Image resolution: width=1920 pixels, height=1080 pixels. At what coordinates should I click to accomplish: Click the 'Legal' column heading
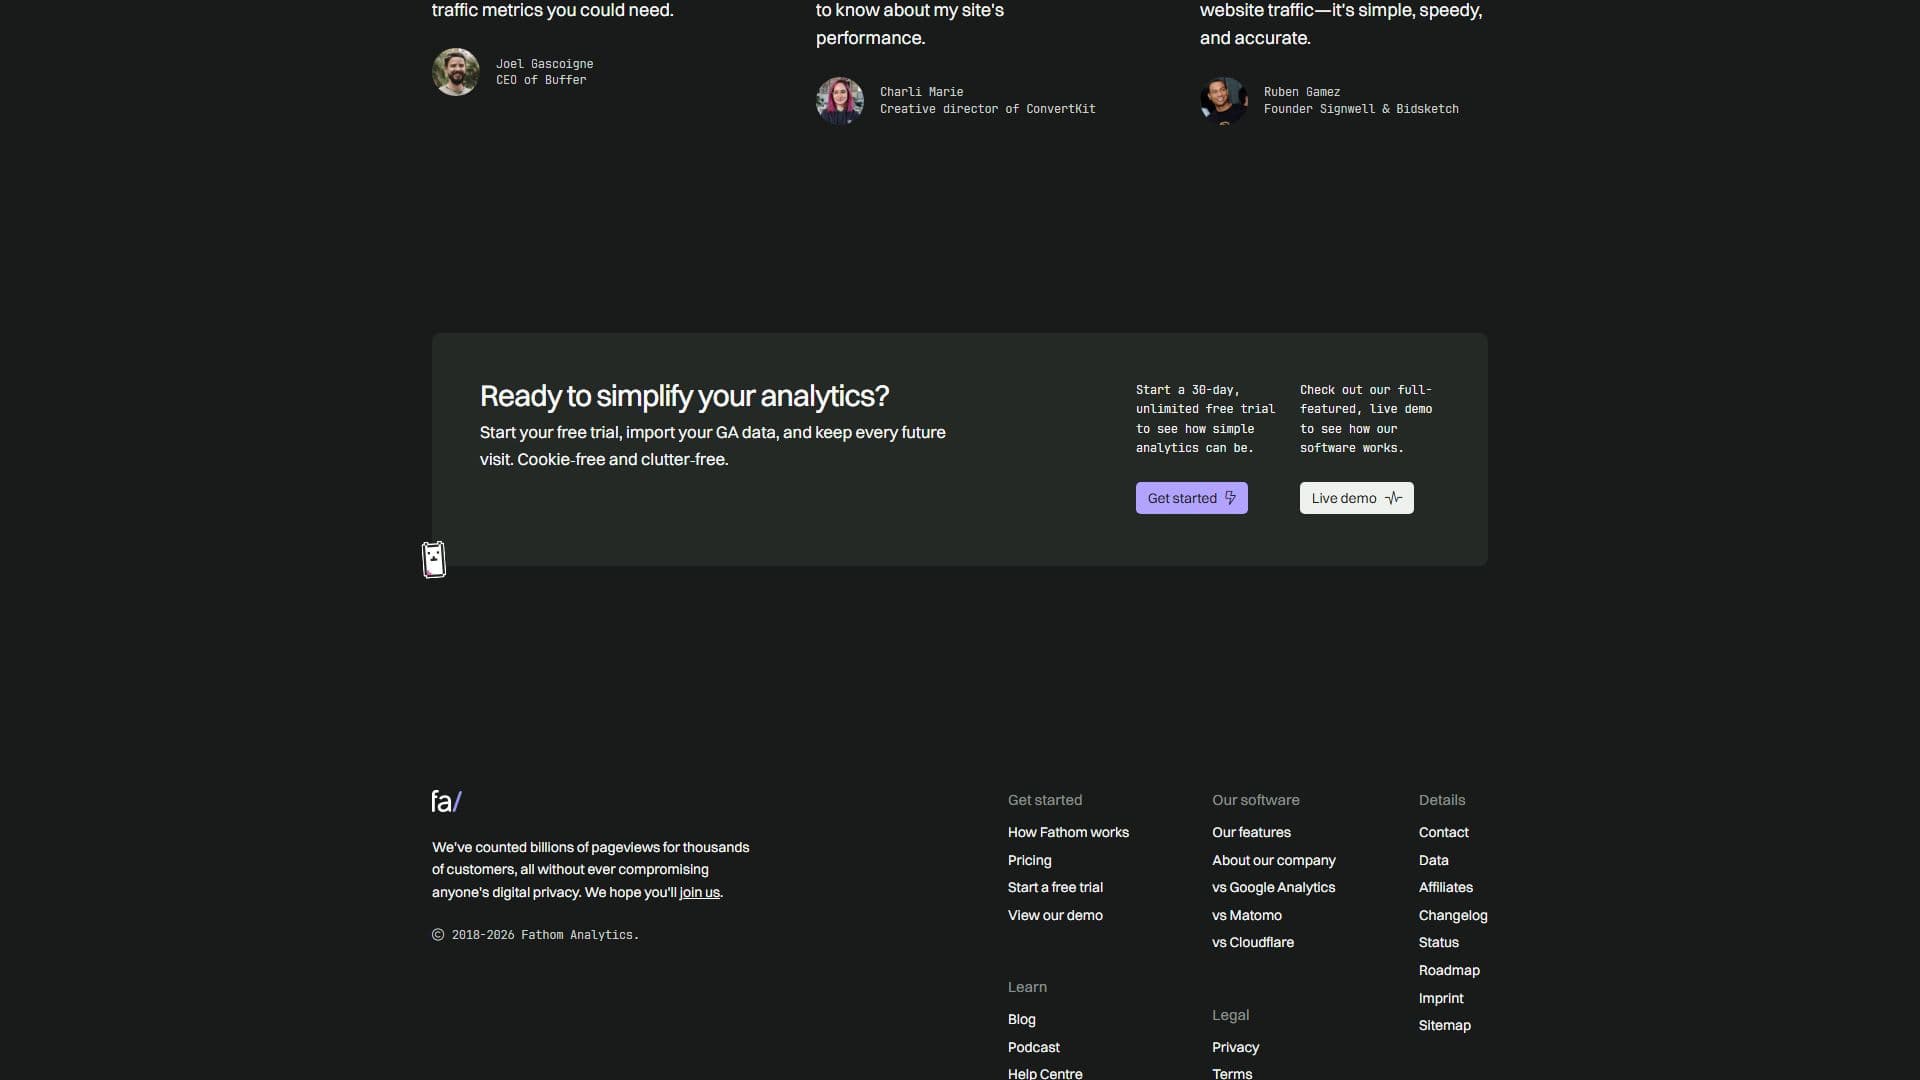pos(1230,1015)
